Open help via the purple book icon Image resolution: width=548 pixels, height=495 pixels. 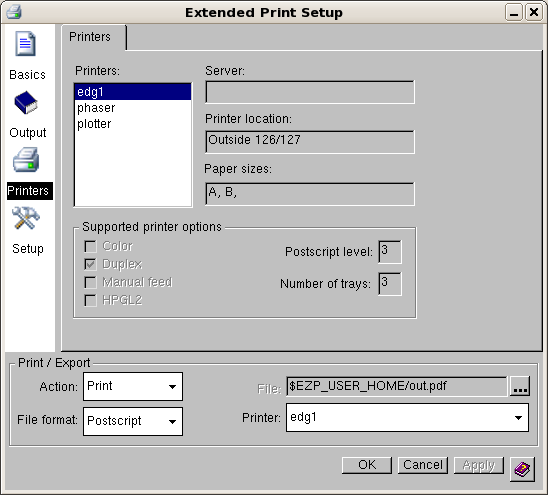522,469
